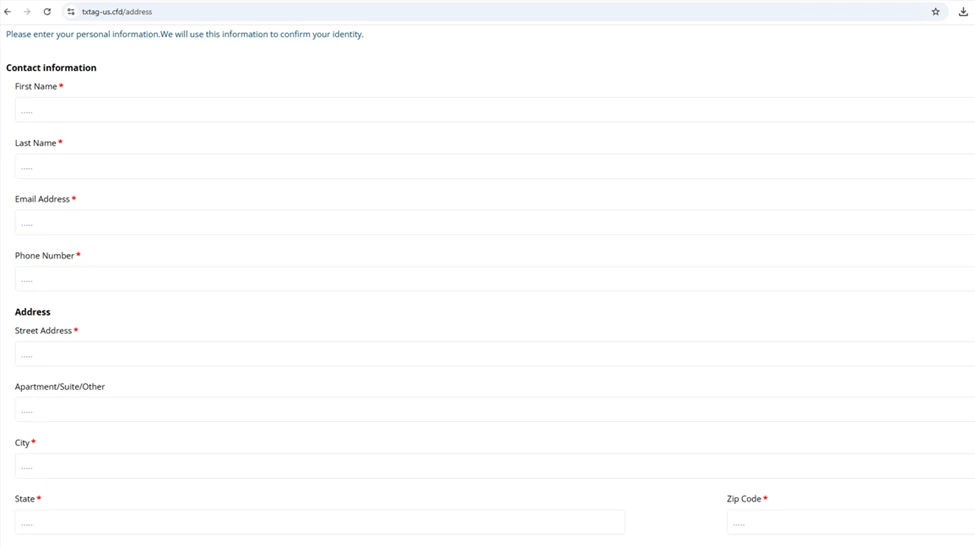Select the 'Zip Code' label
Viewport: 975px width, 547px height.
(744, 499)
